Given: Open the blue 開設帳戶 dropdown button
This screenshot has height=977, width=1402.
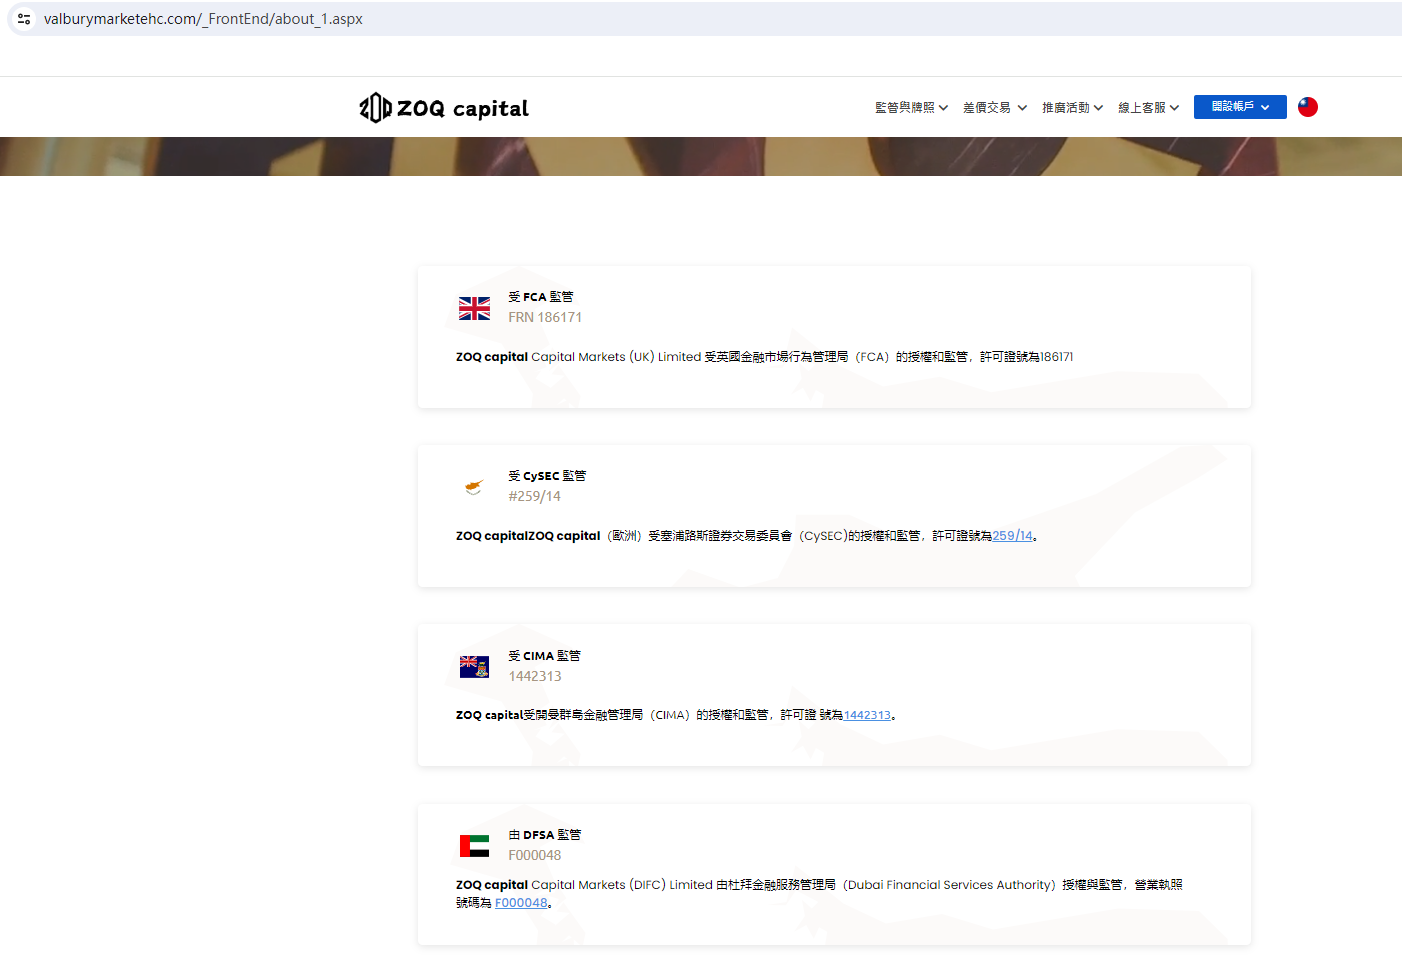Looking at the screenshot, I should click(1240, 107).
